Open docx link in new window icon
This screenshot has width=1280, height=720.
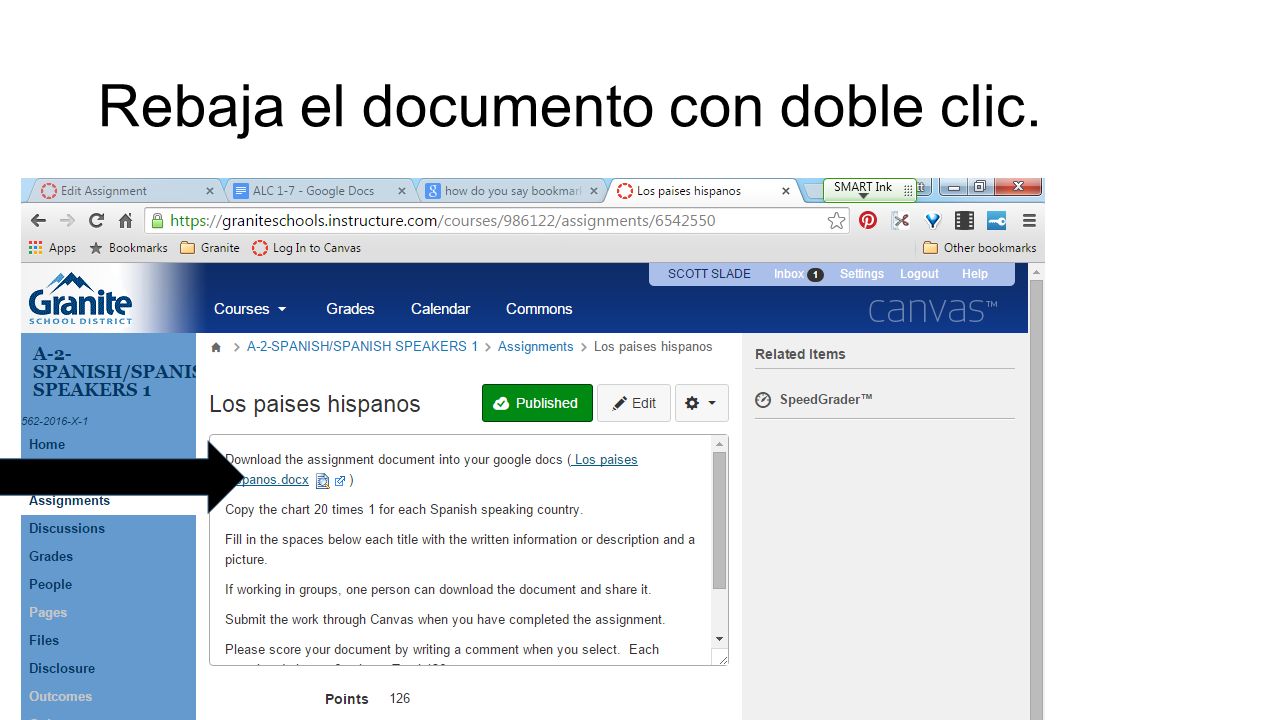340,481
